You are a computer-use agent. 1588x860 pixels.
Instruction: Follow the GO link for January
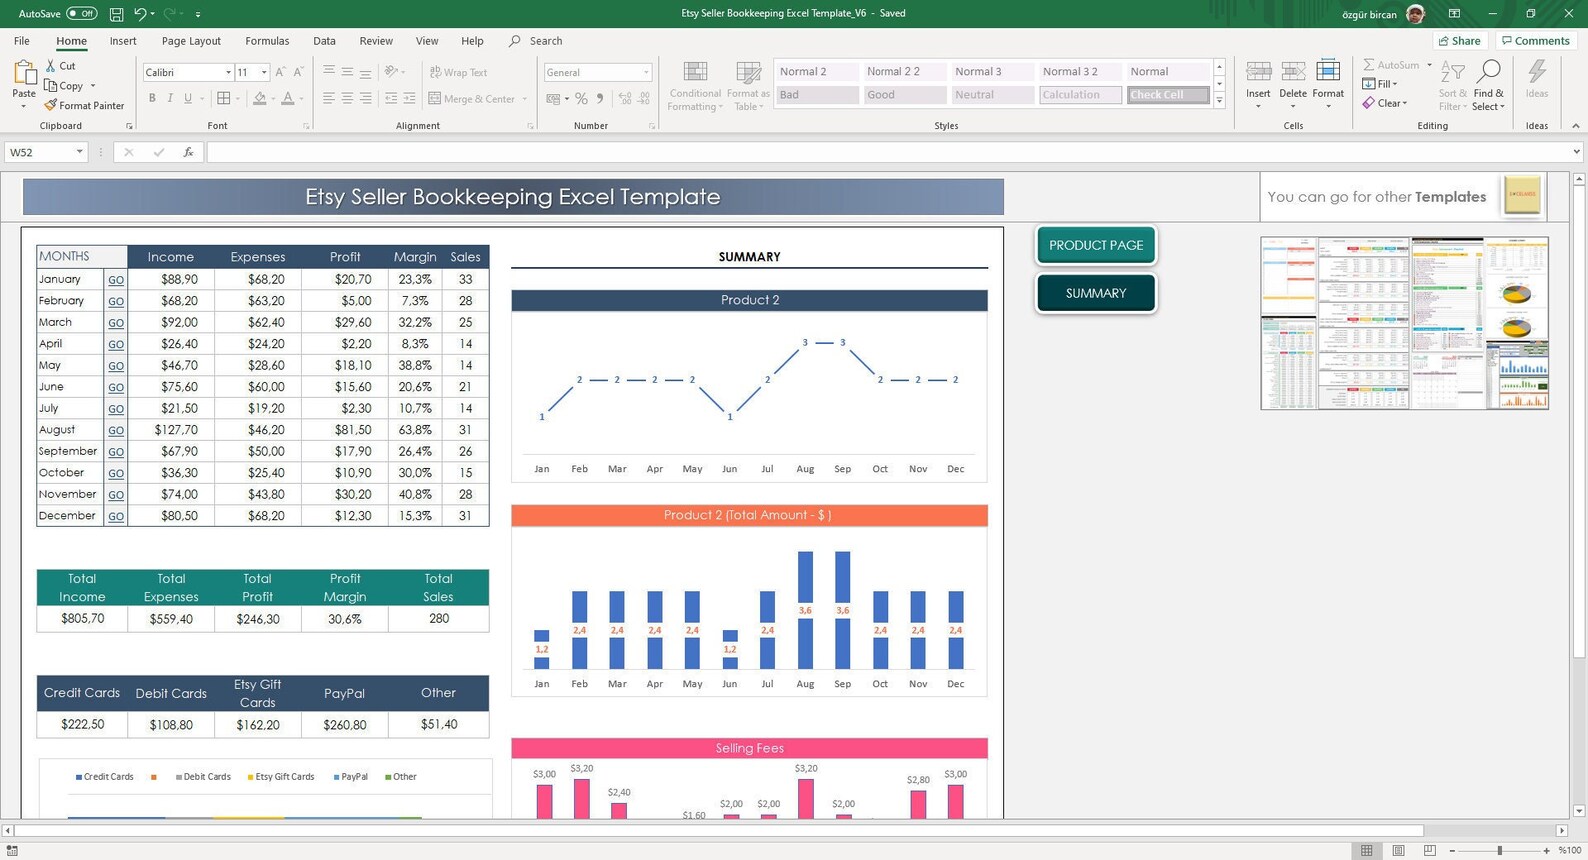coord(116,280)
